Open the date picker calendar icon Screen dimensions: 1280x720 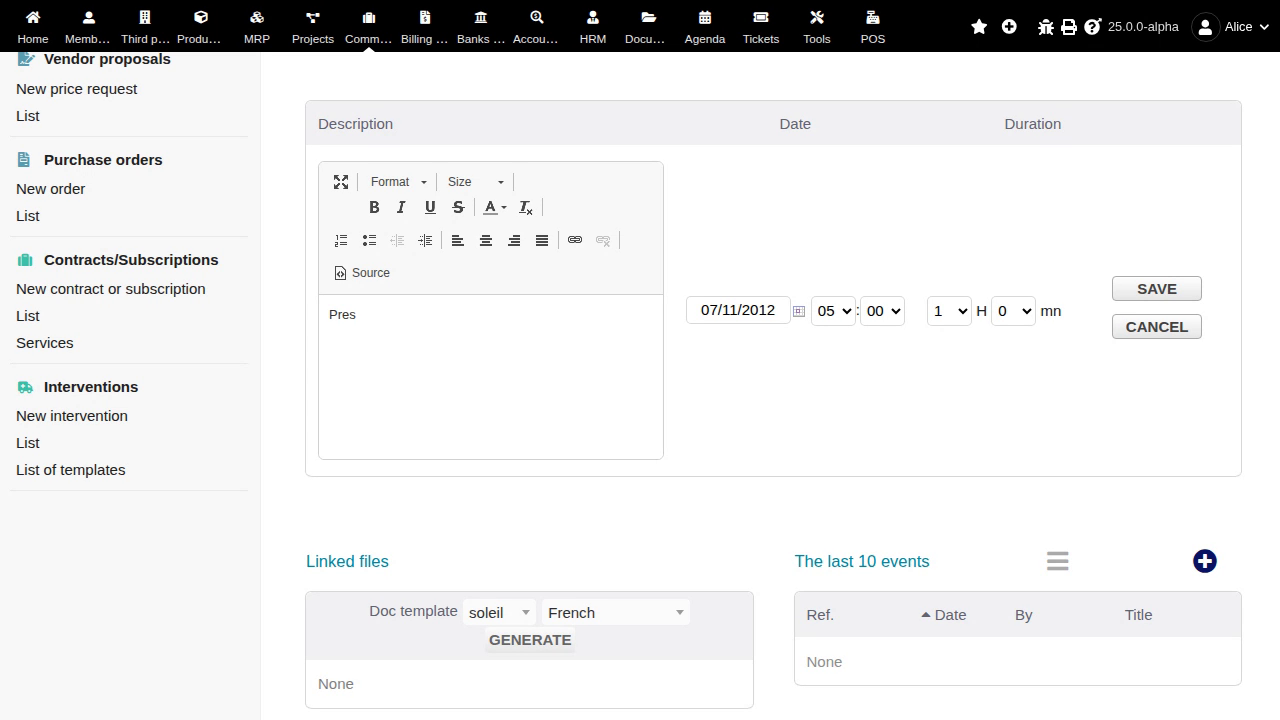[x=798, y=311]
